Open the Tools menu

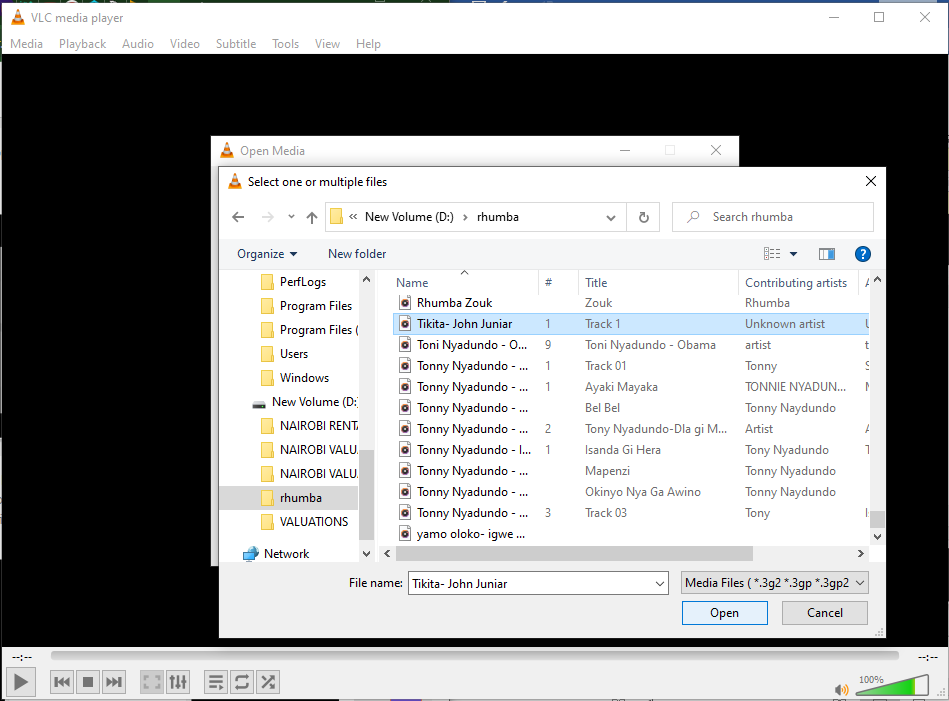(285, 44)
